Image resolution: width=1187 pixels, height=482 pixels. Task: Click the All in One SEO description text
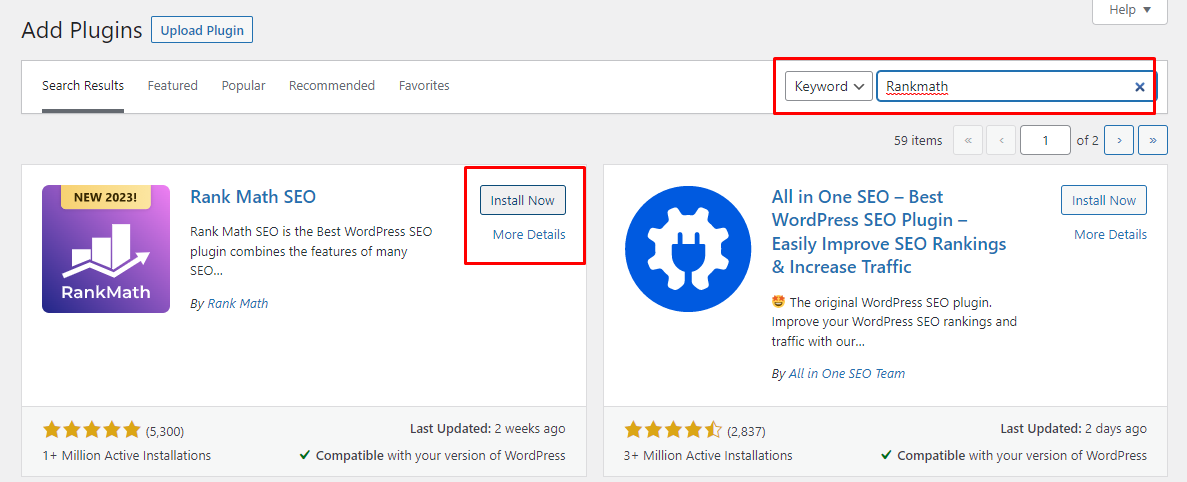894,322
